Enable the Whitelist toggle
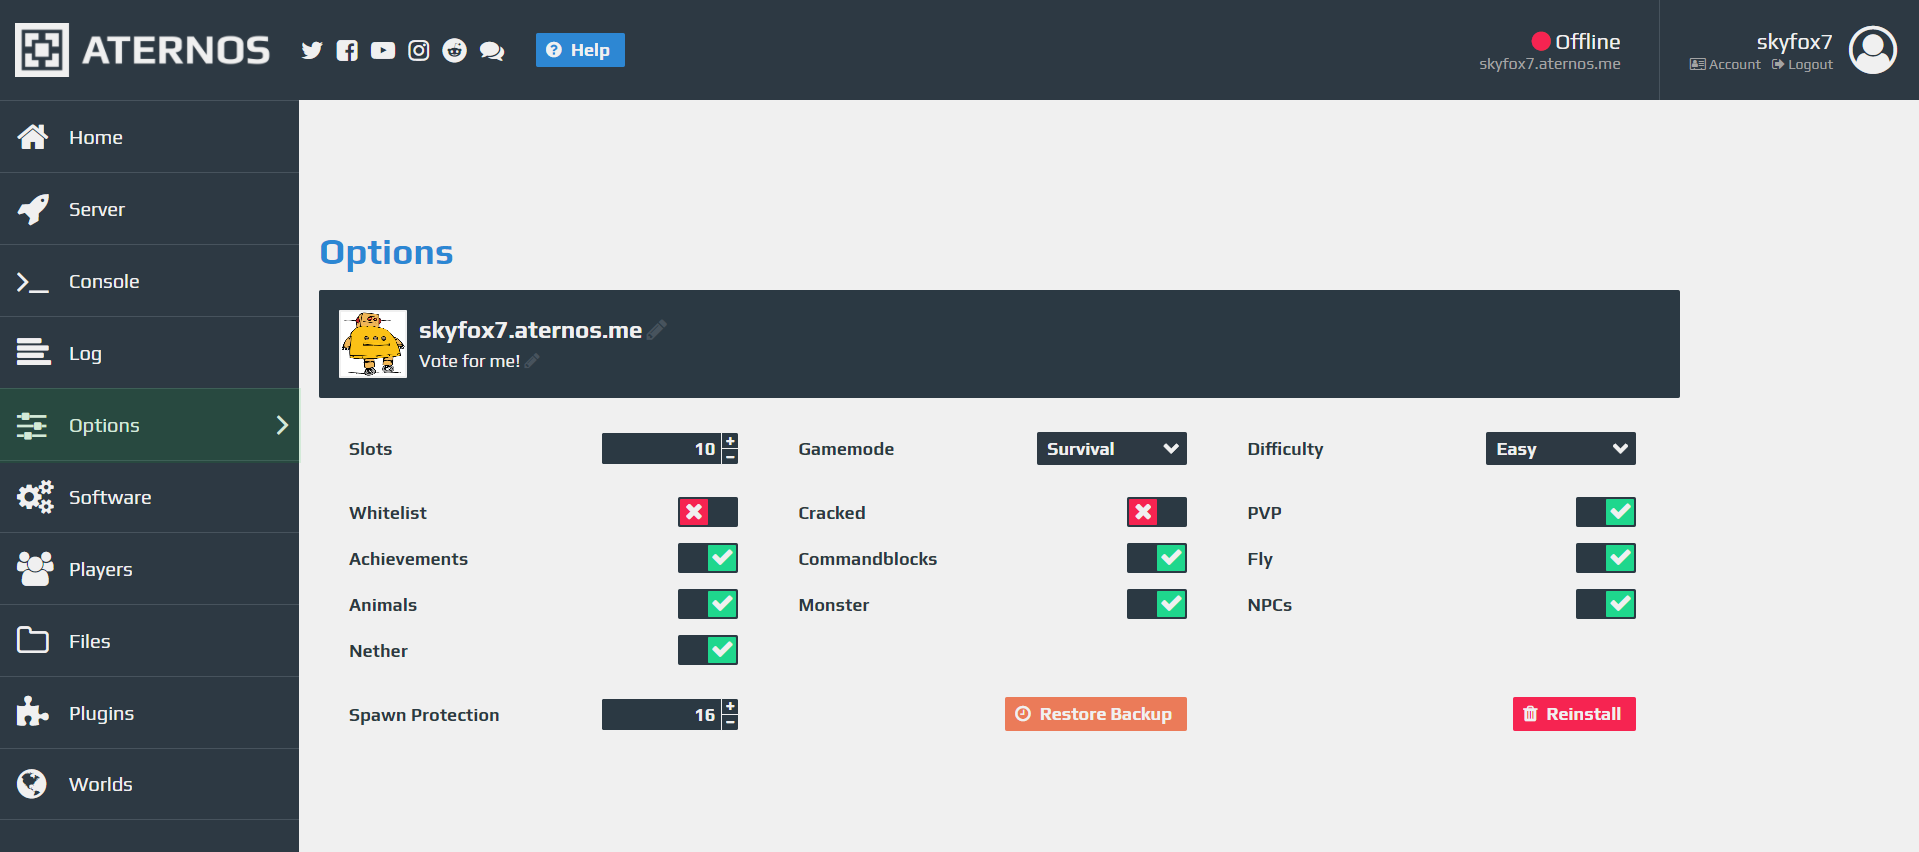This screenshot has width=1919, height=852. point(708,512)
